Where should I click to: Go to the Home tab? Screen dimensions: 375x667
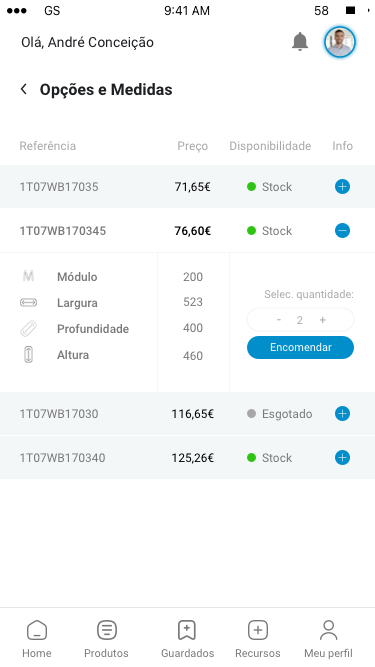click(x=37, y=638)
